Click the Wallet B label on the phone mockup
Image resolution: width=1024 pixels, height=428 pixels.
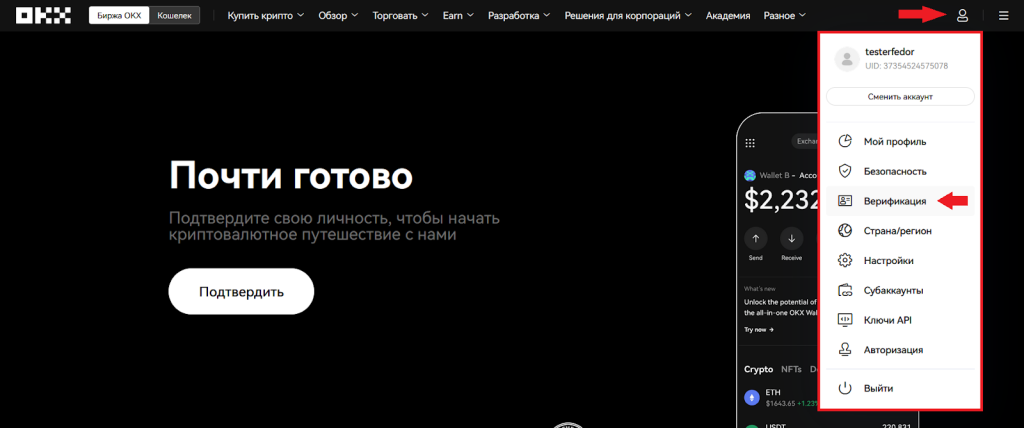775,175
